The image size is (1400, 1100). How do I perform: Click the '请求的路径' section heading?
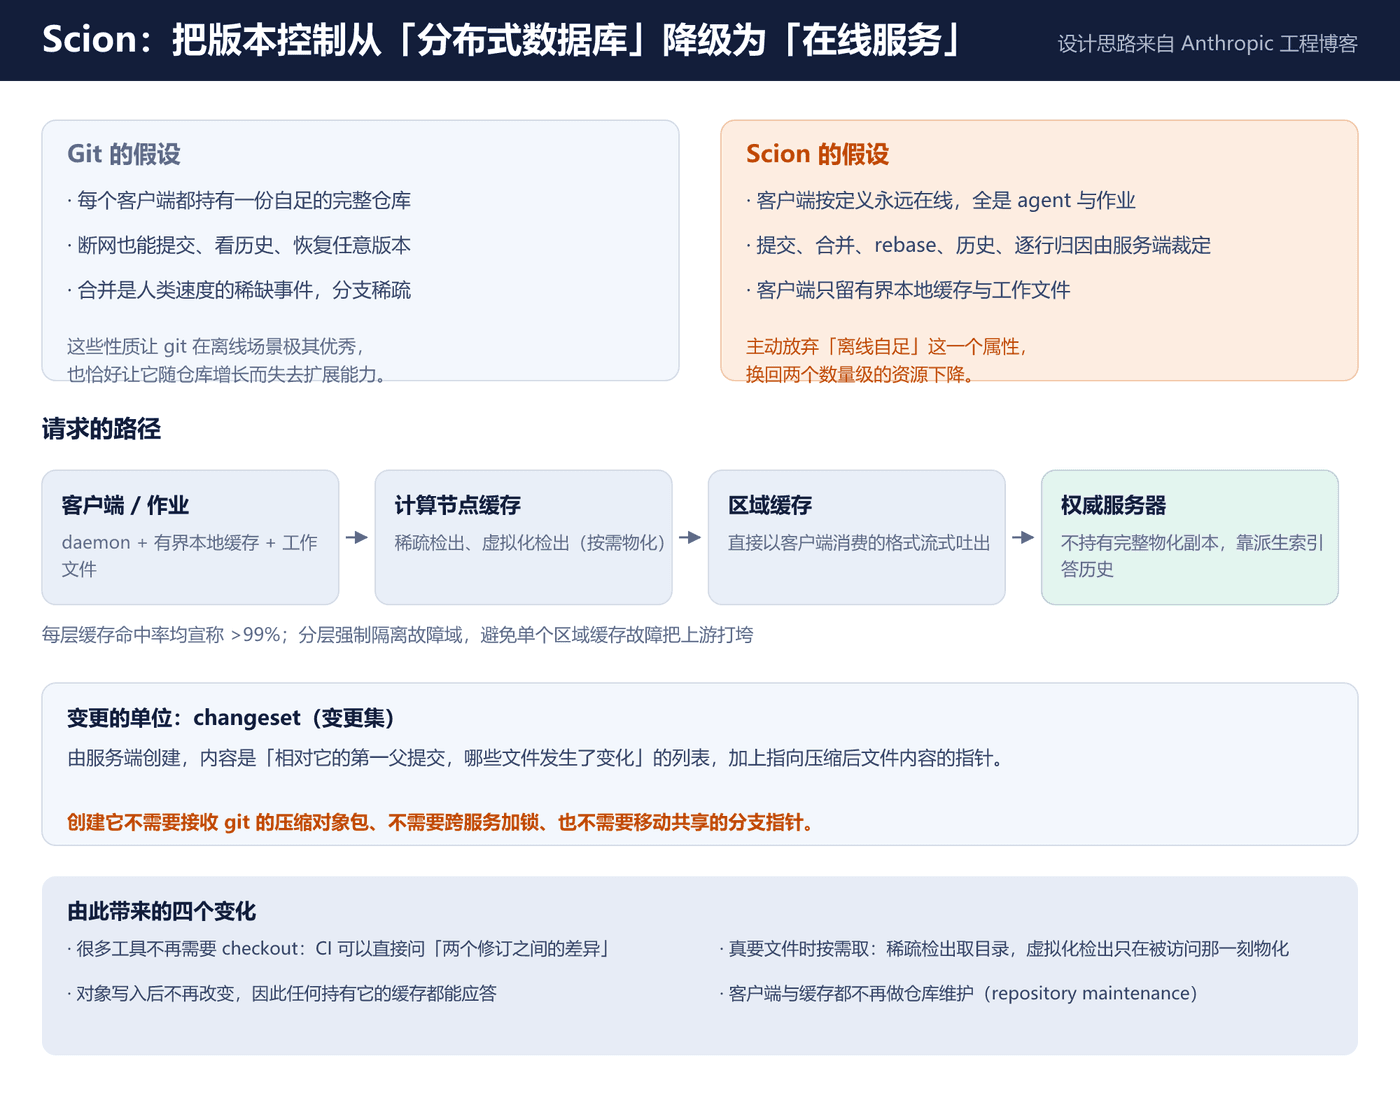(101, 429)
